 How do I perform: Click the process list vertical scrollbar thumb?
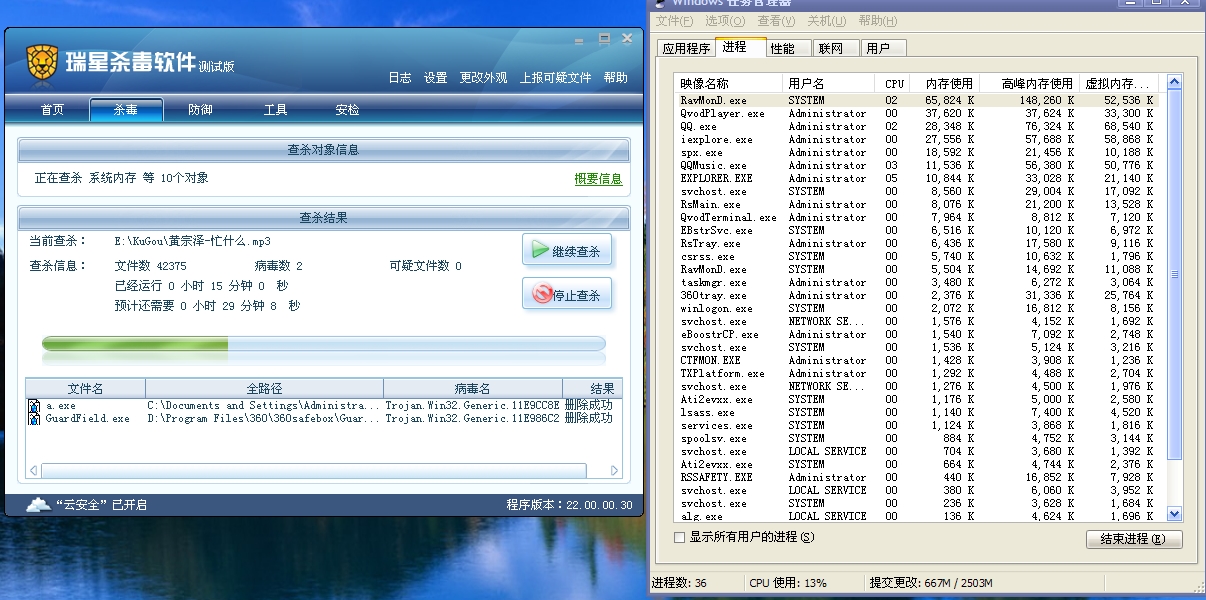tap(1175, 274)
